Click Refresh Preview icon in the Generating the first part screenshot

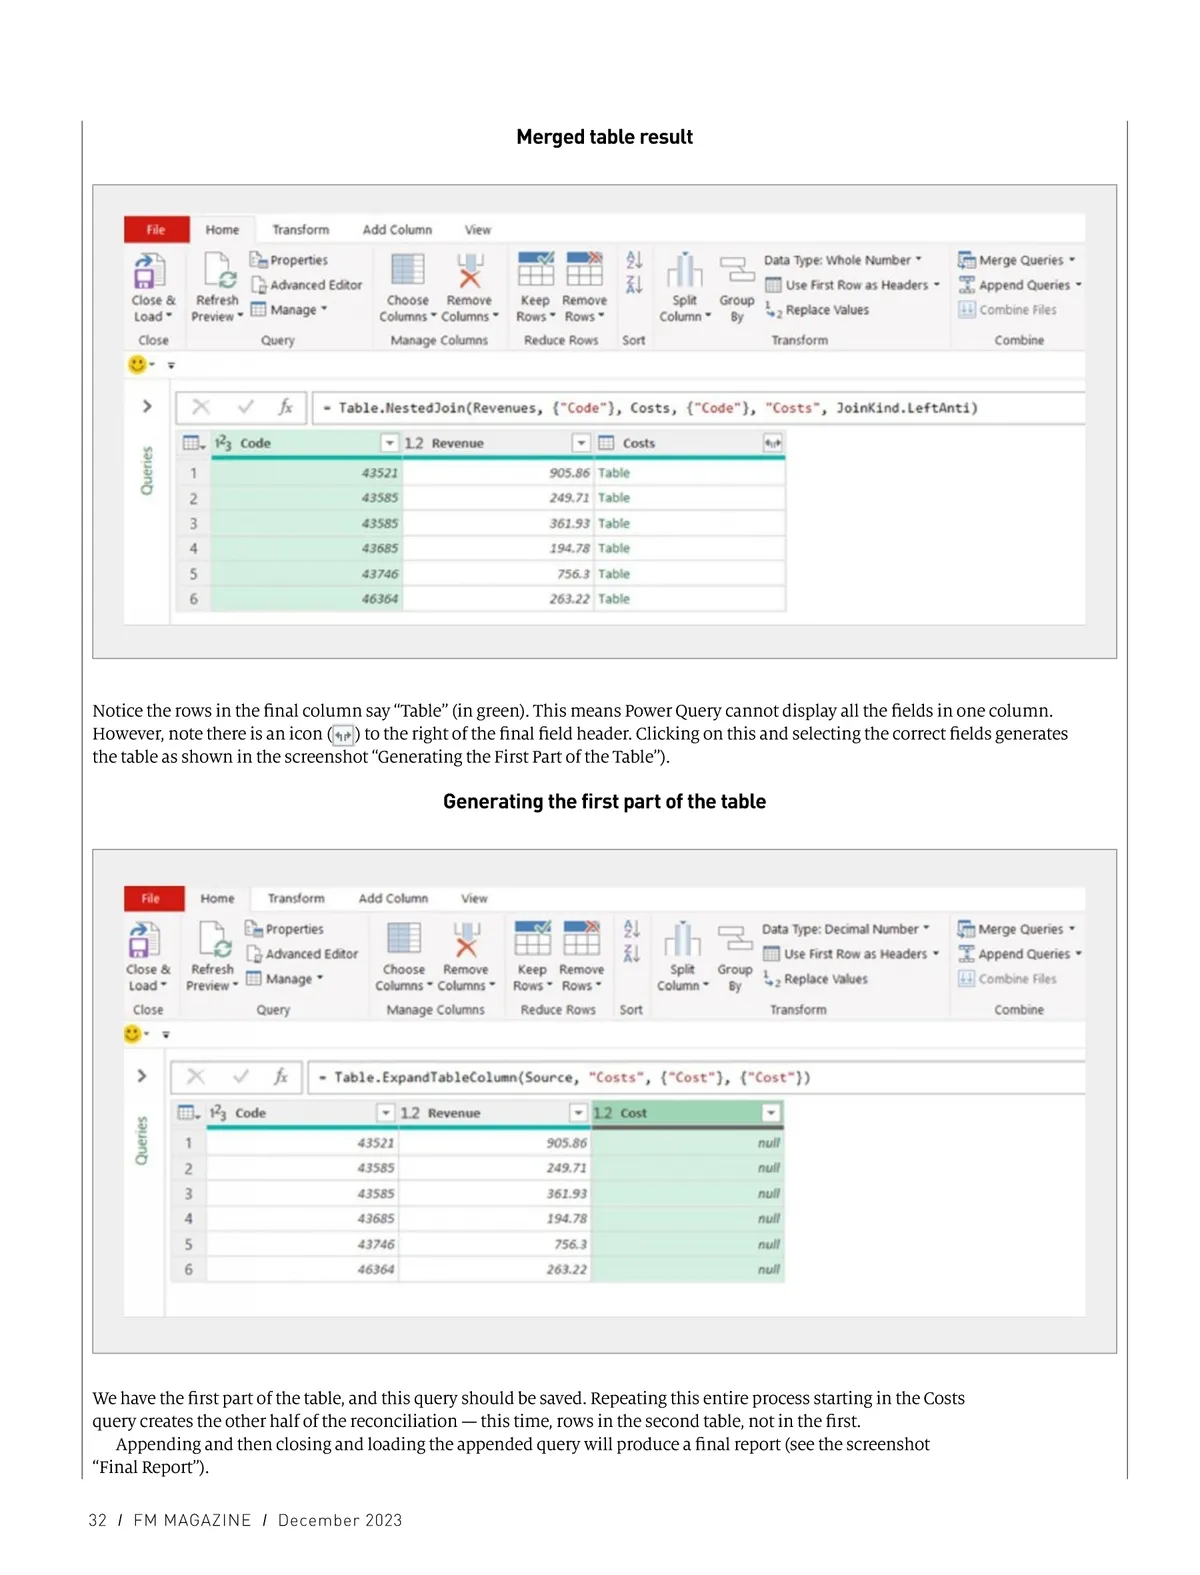click(214, 940)
